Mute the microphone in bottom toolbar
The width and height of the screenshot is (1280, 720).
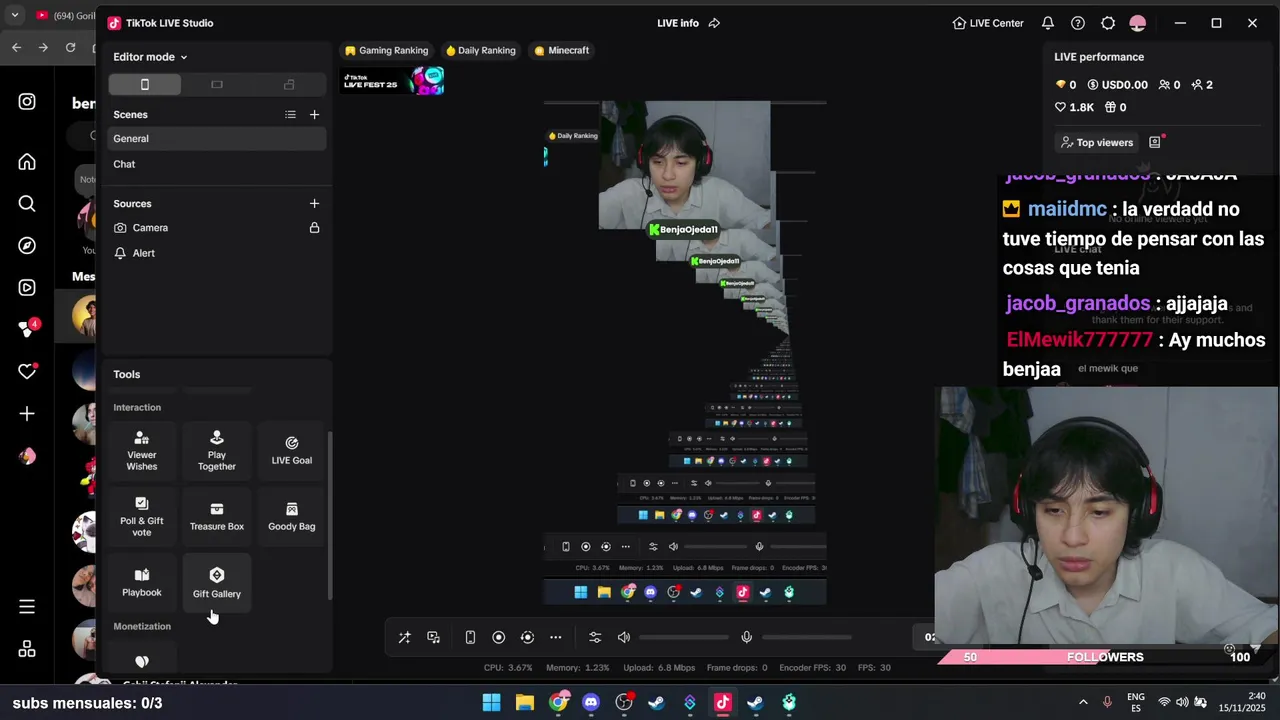(x=746, y=637)
